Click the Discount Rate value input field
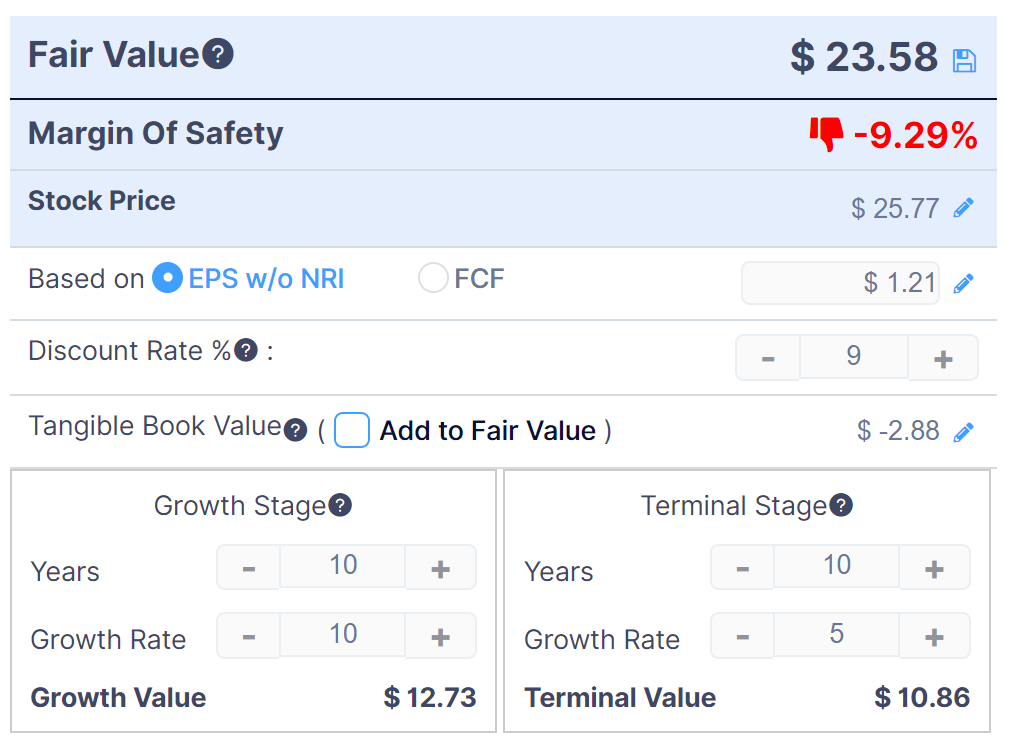Screen dimensions: 1013x747 point(854,357)
